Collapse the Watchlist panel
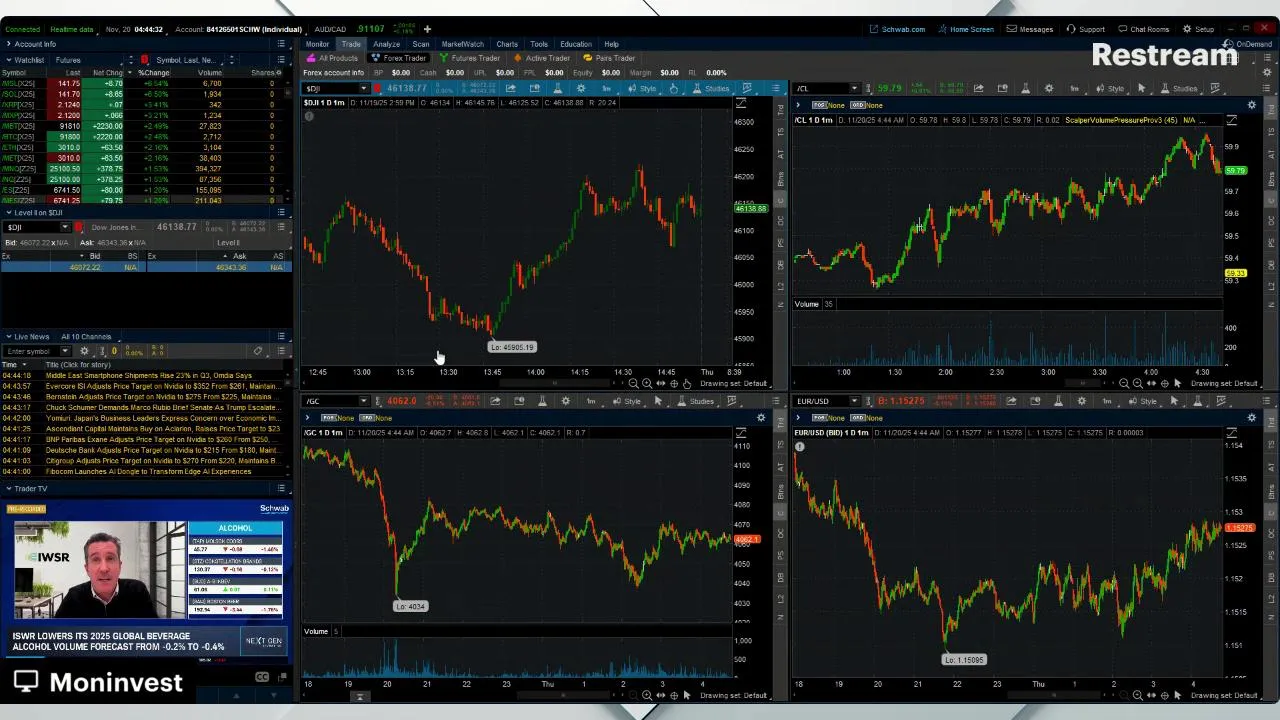The width and height of the screenshot is (1280, 720). [x=8, y=60]
